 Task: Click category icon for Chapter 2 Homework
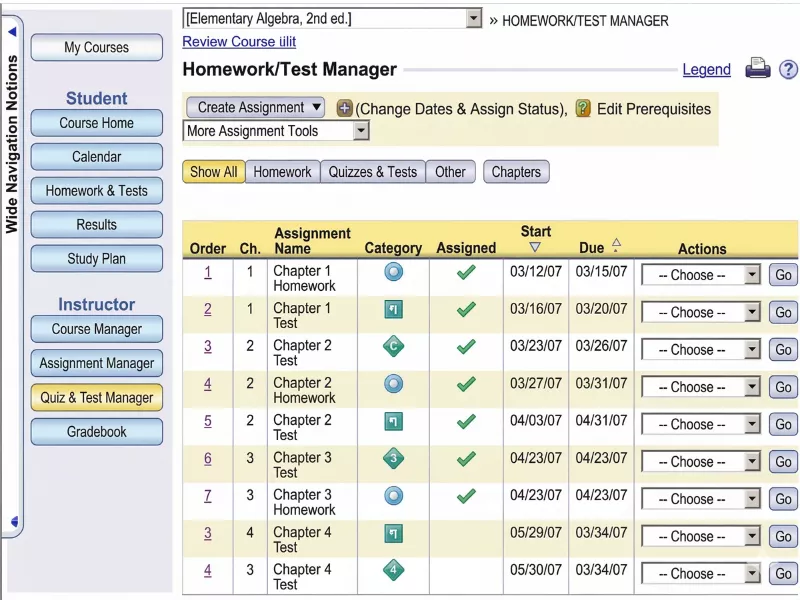(393, 384)
